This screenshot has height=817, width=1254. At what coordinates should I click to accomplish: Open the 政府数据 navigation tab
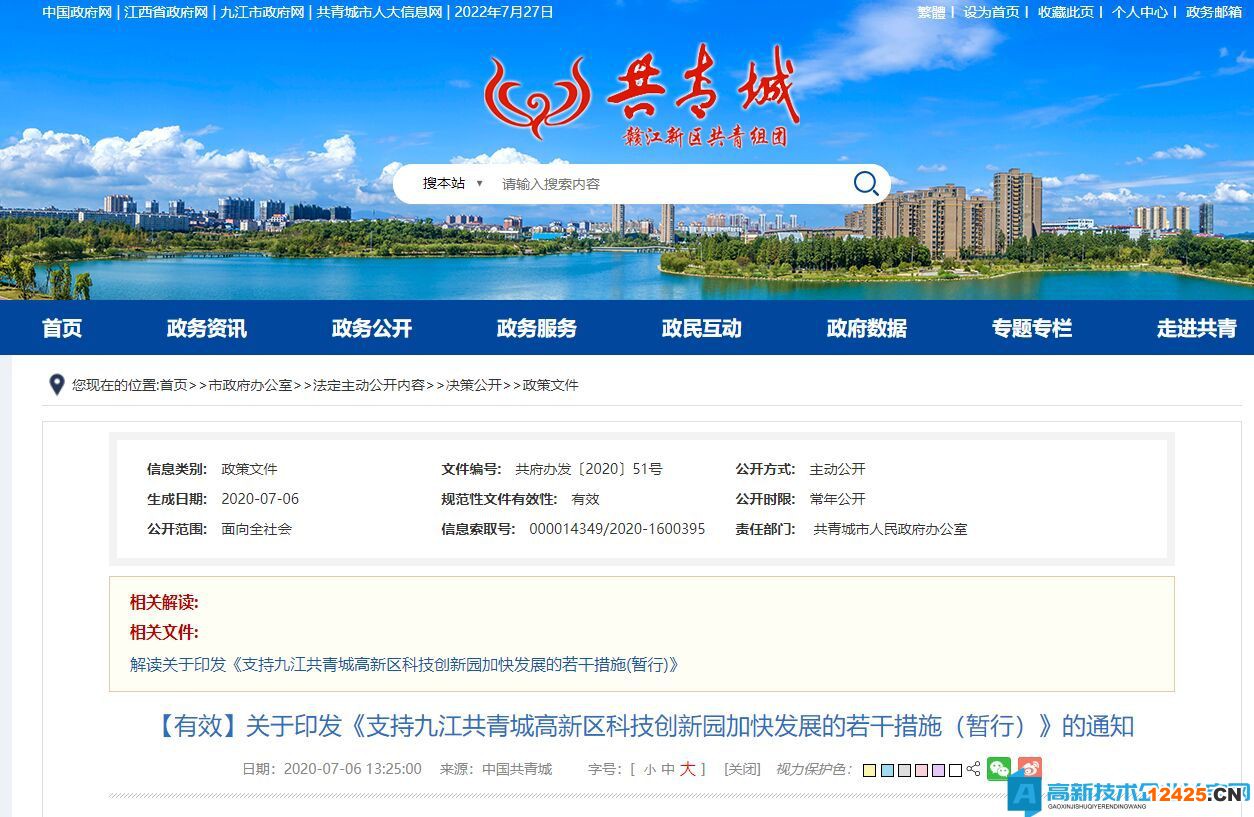pos(867,328)
